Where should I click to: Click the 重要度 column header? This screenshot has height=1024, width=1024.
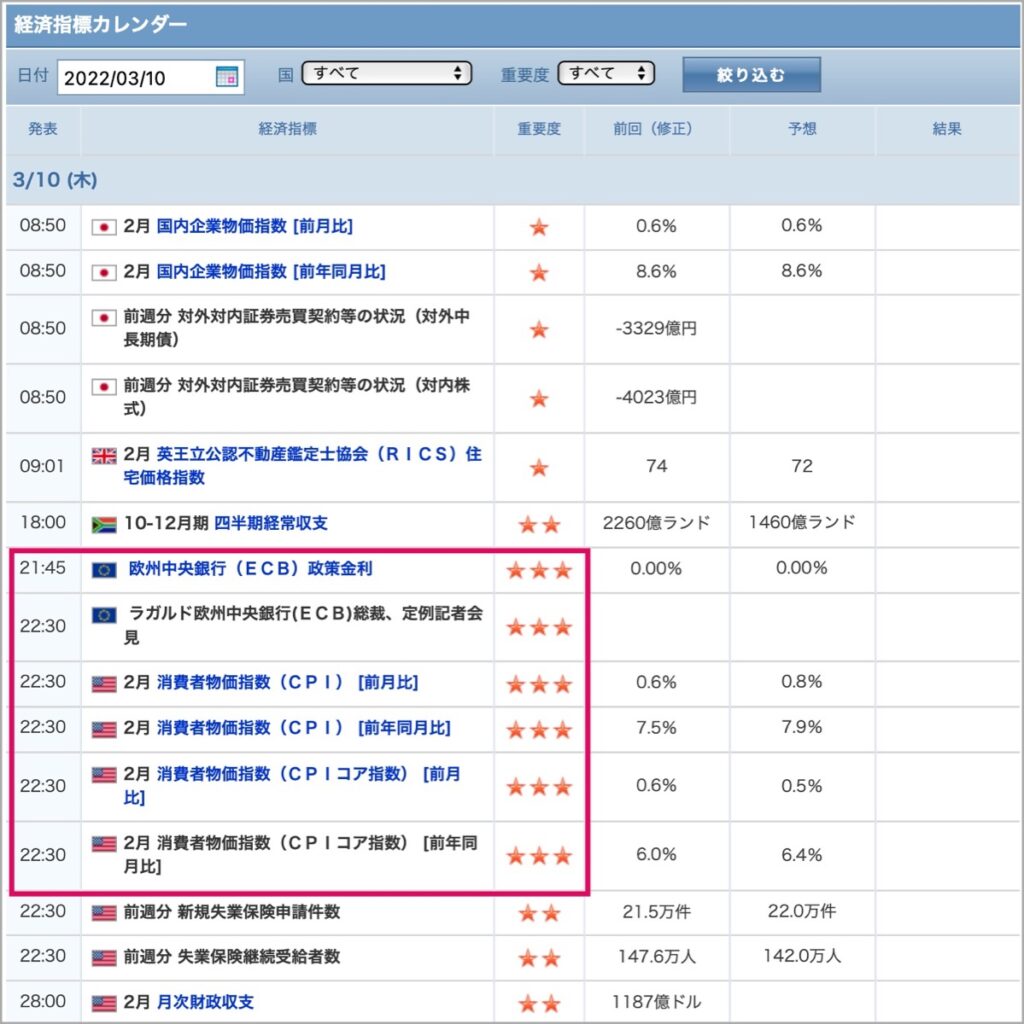click(x=539, y=129)
